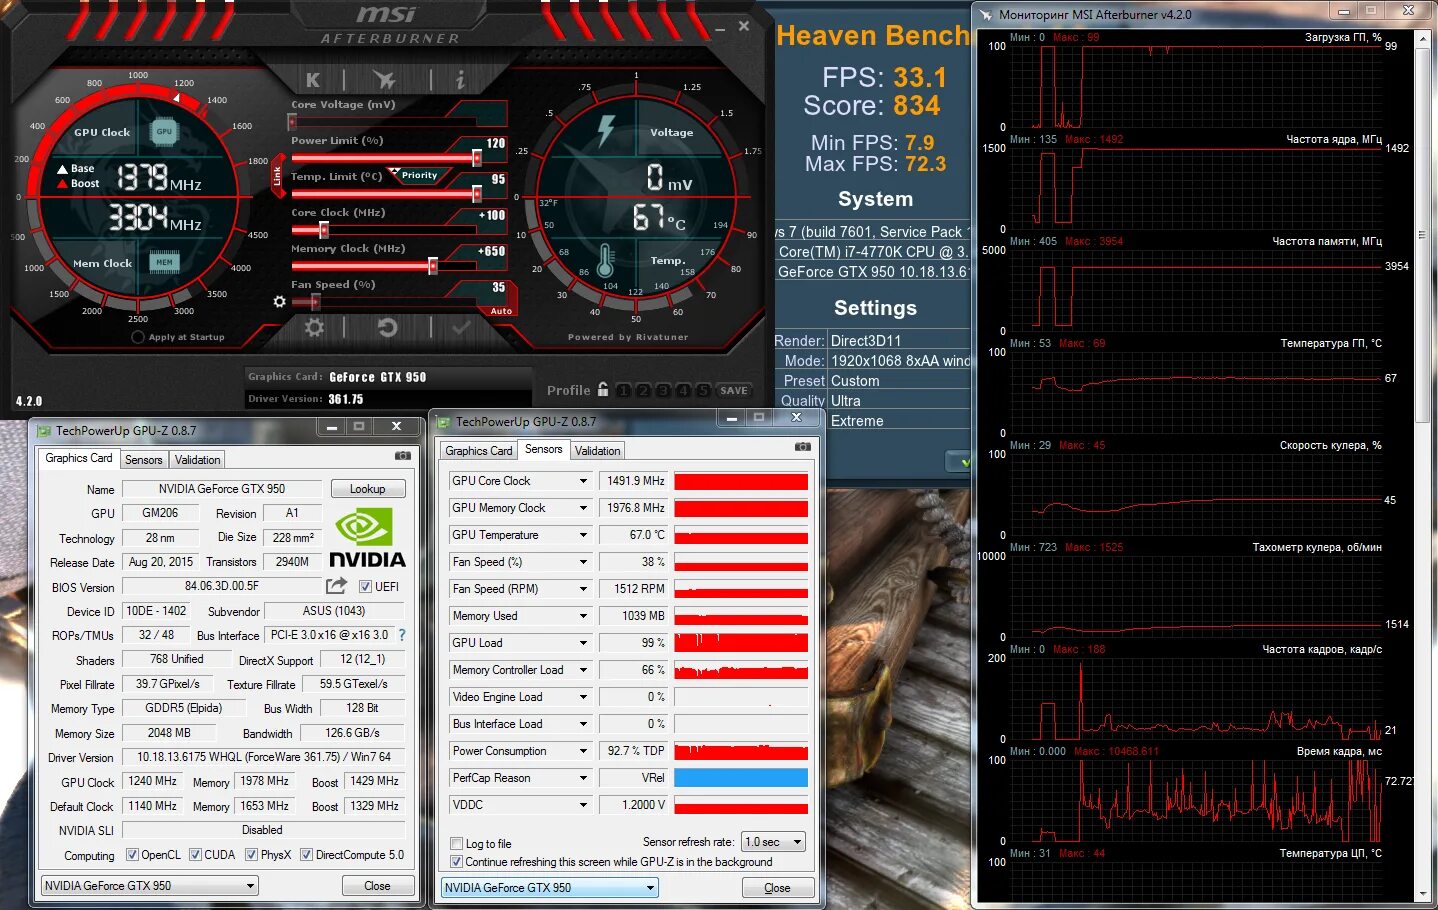Select Graphics Card tab in left GPU-Z
Screen dimensions: 1438x910
tap(79, 458)
